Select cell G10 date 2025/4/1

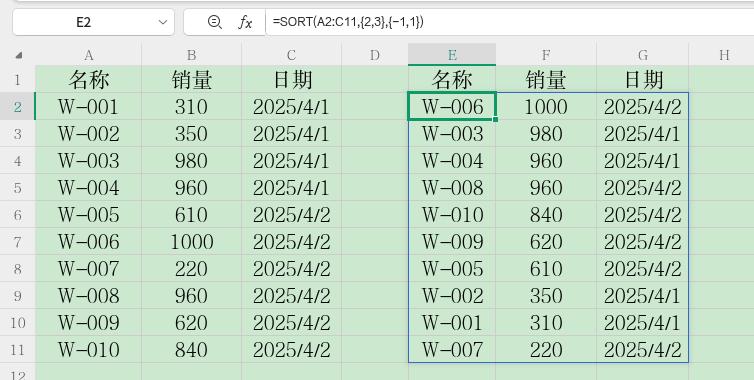642,322
